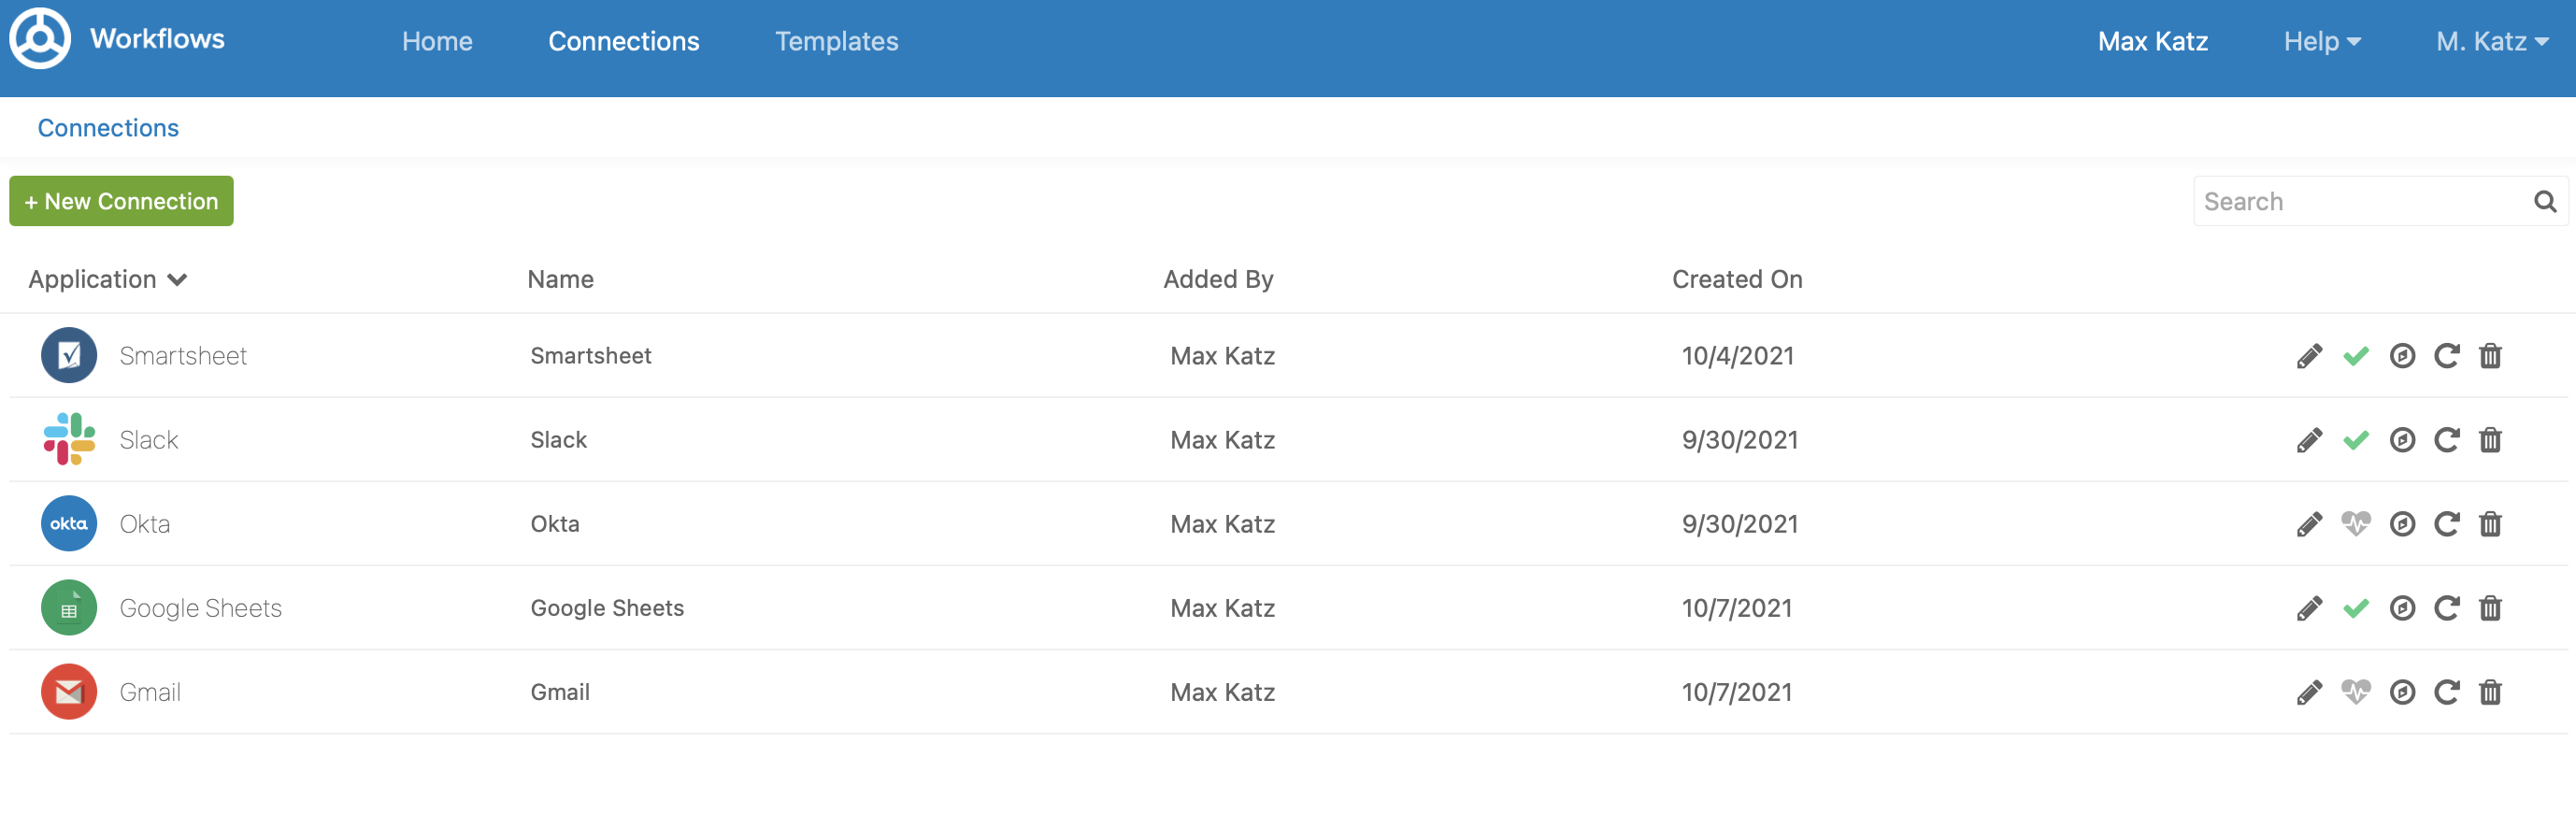This screenshot has width=2576, height=828.
Task: Click the Gmail application logo
Action: coord(69,692)
